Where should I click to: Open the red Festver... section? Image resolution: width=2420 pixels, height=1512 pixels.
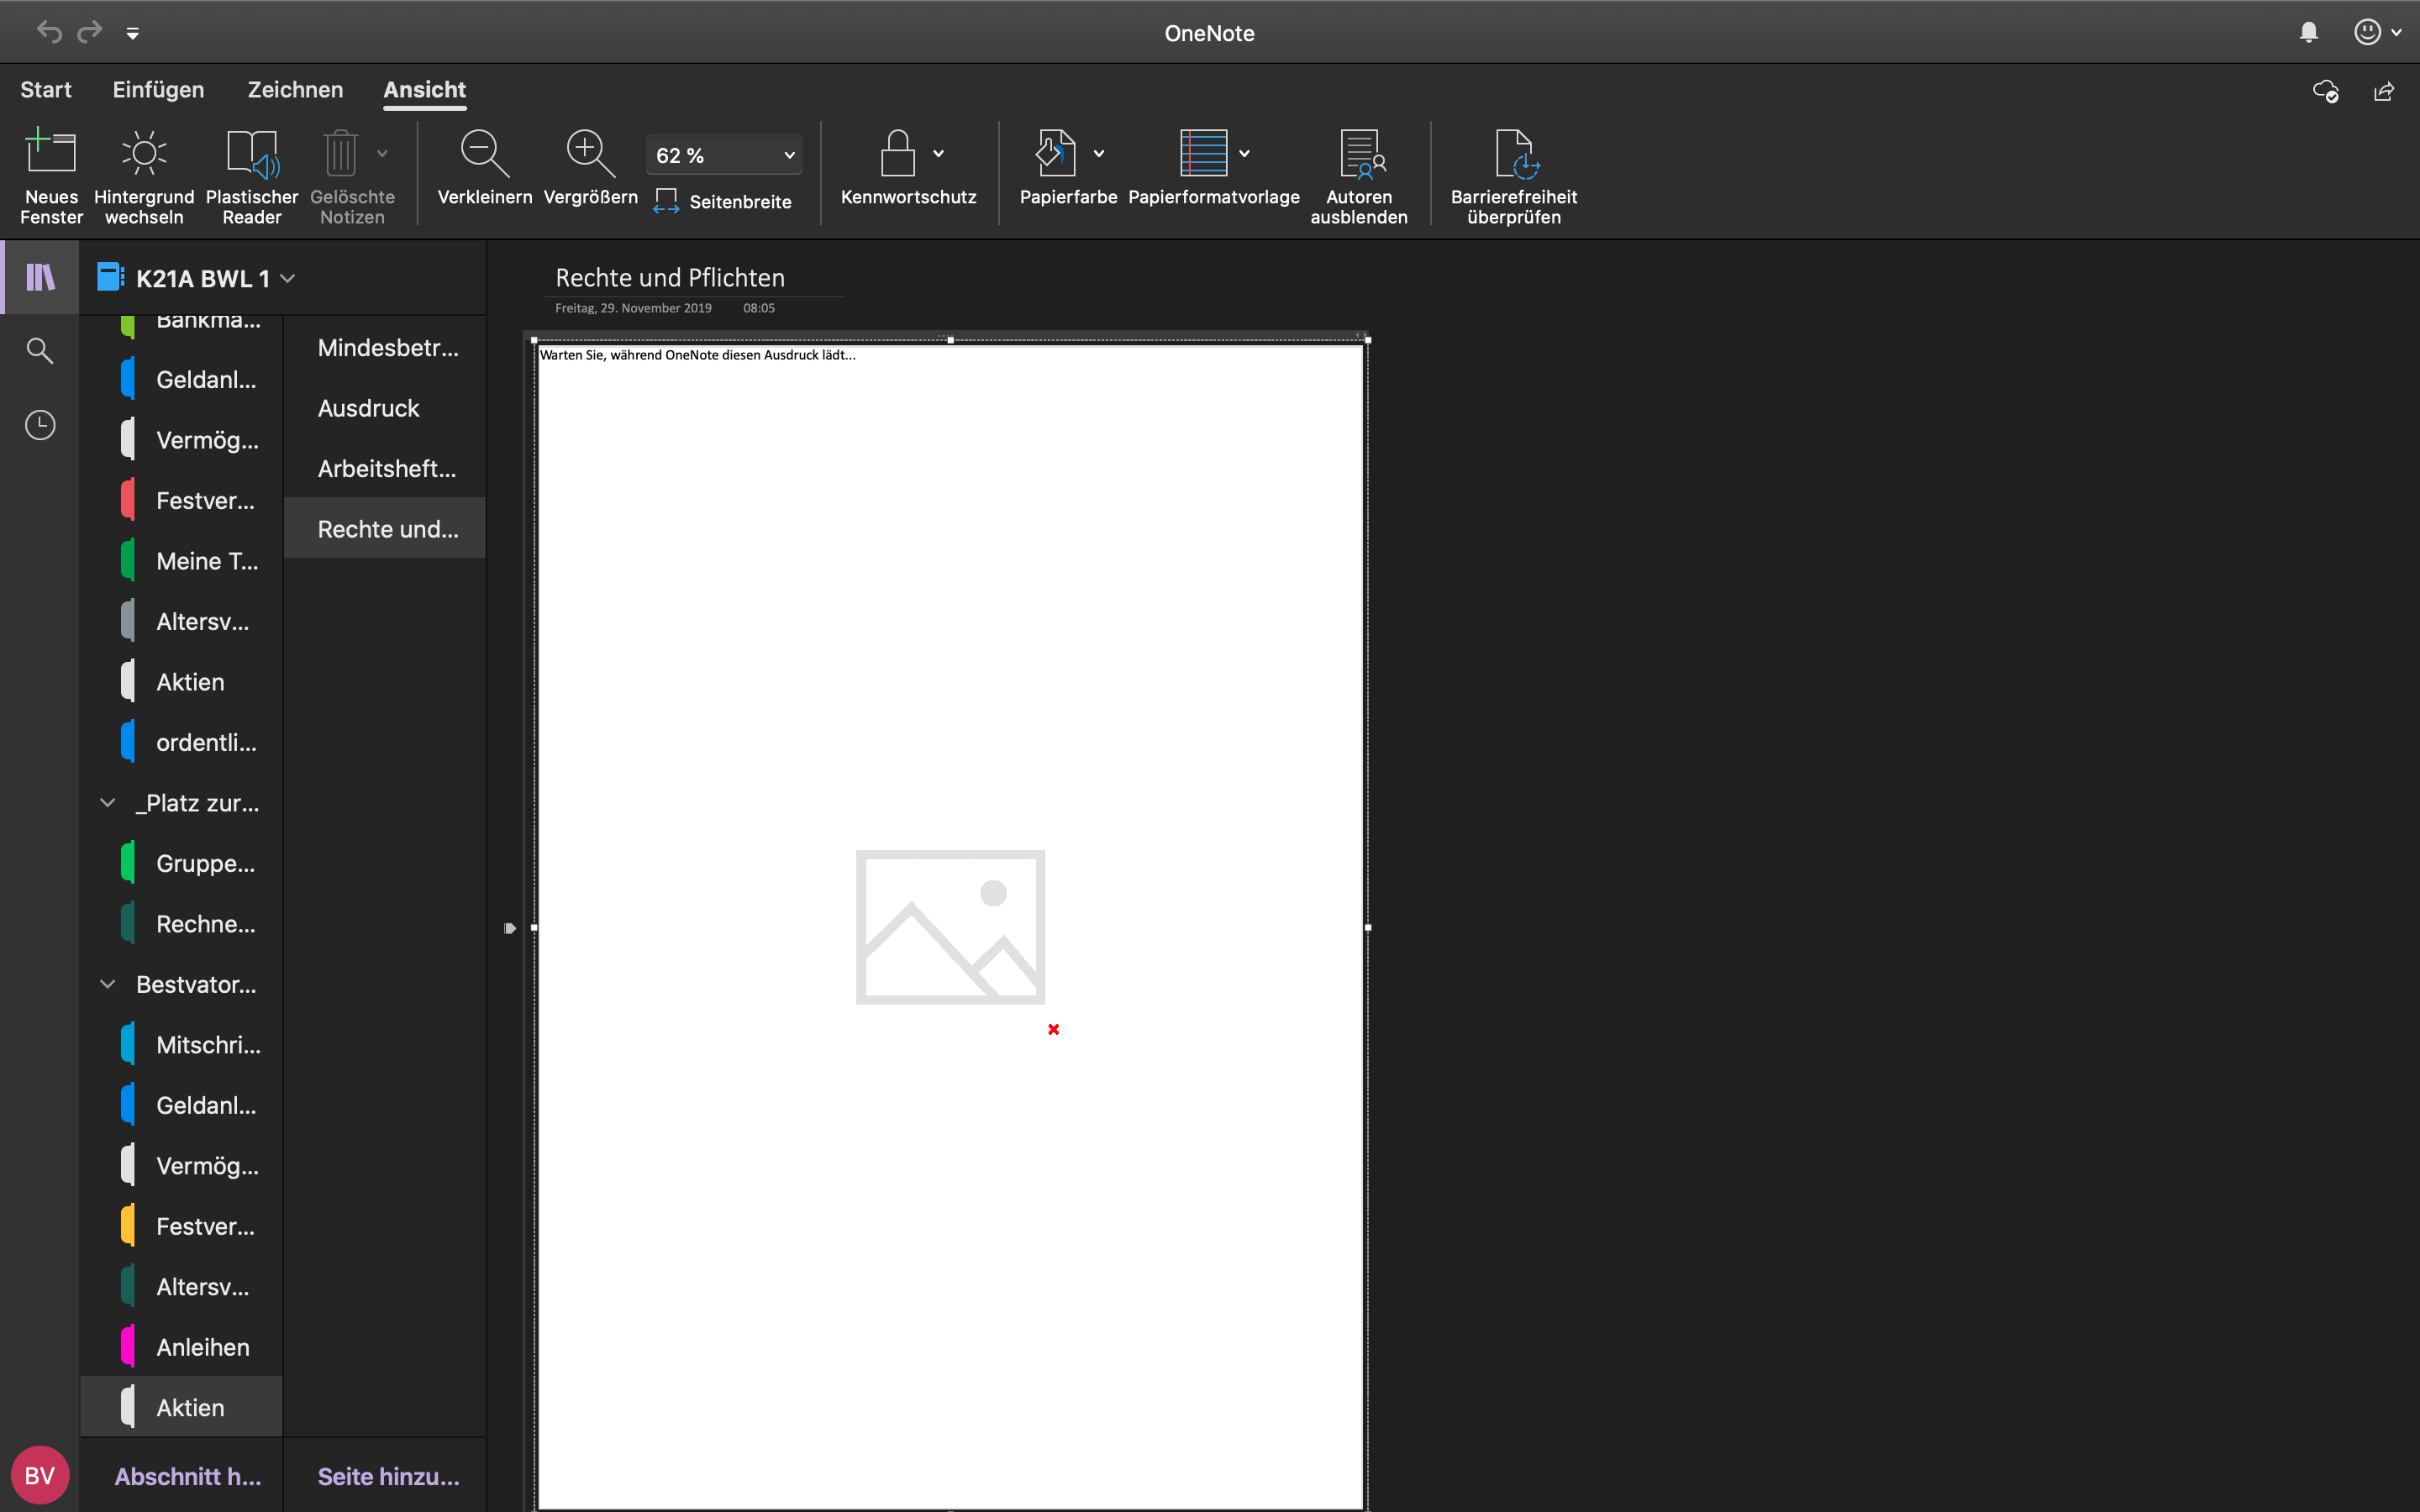181,501
